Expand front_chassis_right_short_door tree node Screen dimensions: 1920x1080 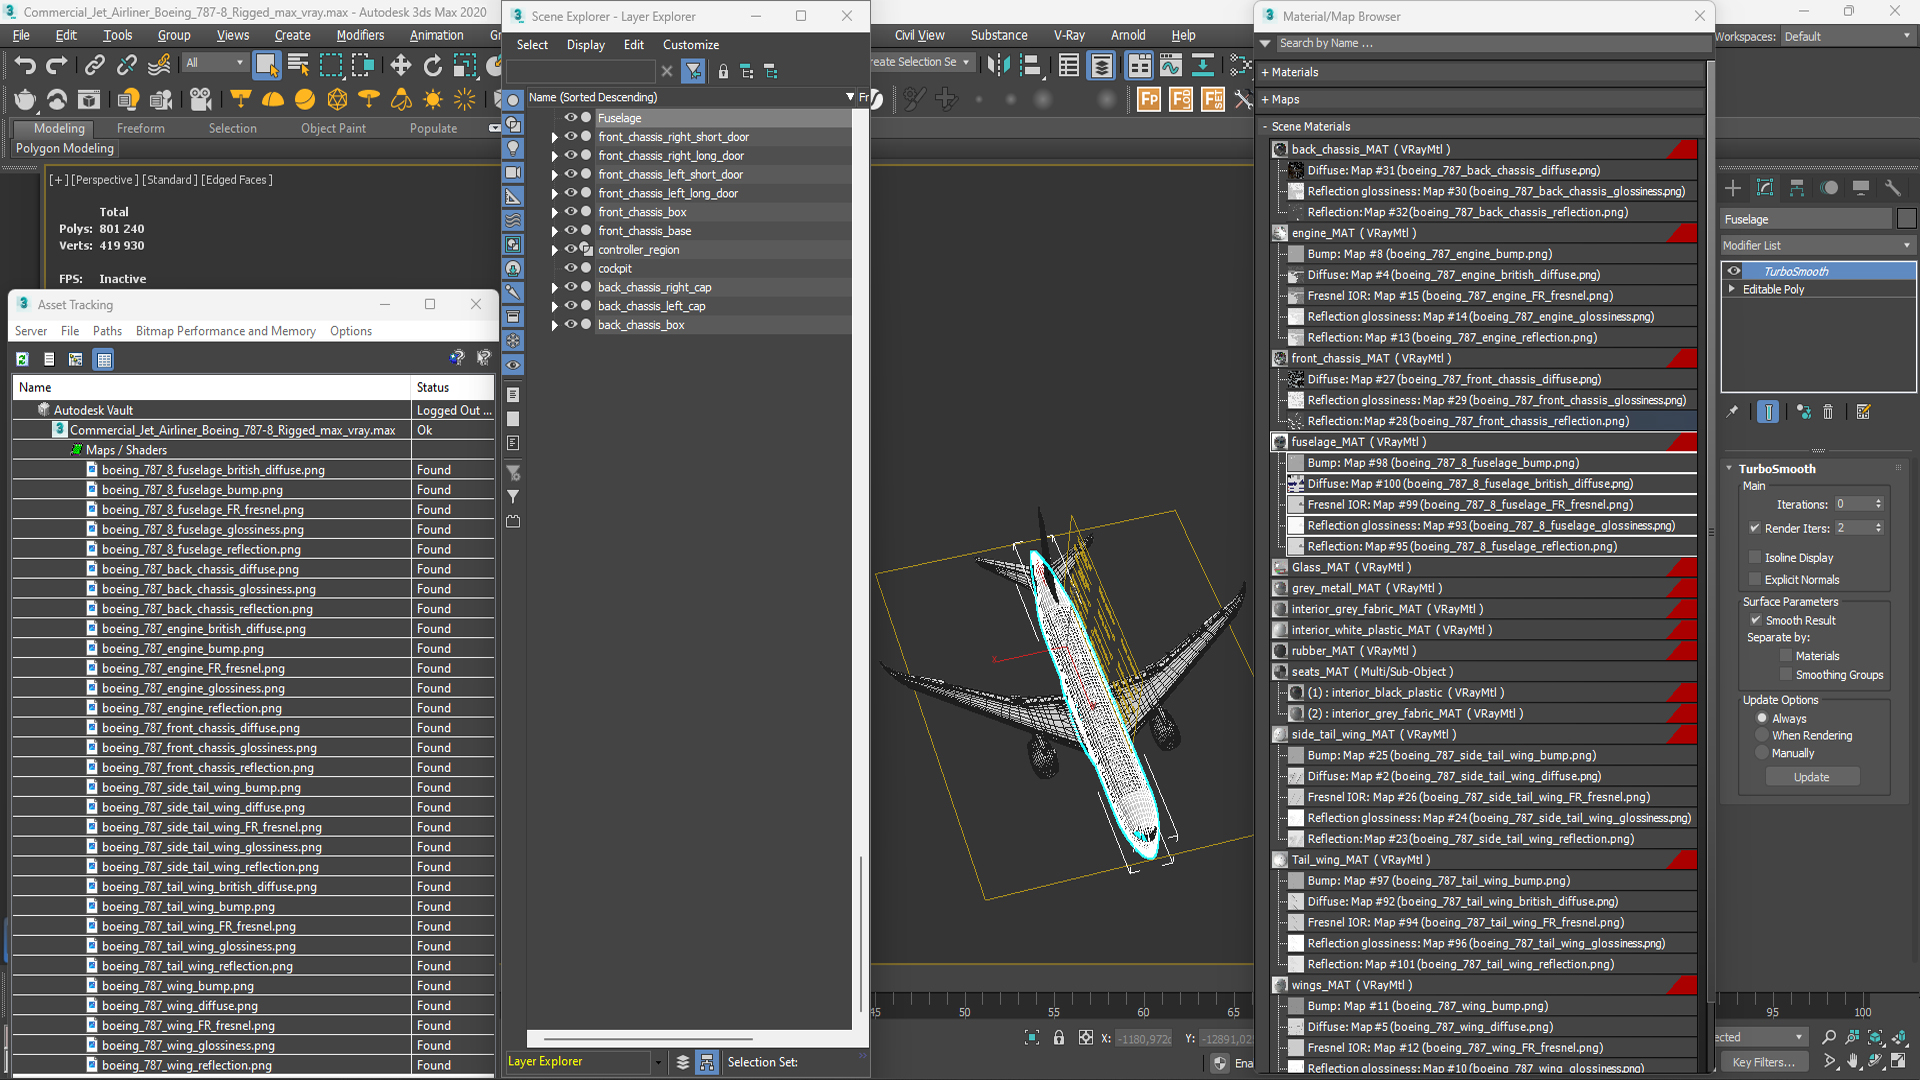555,137
